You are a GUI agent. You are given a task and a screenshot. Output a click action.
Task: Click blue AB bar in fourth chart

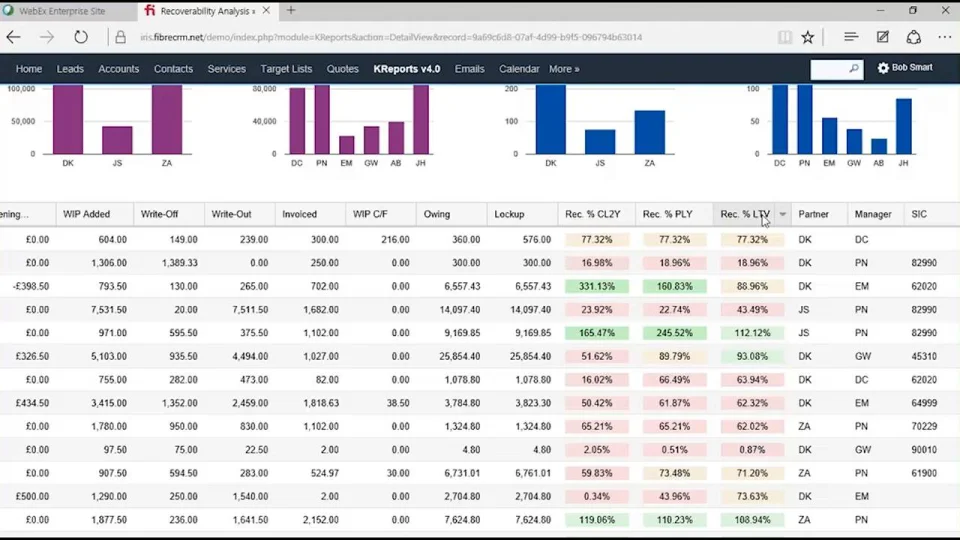click(879, 146)
